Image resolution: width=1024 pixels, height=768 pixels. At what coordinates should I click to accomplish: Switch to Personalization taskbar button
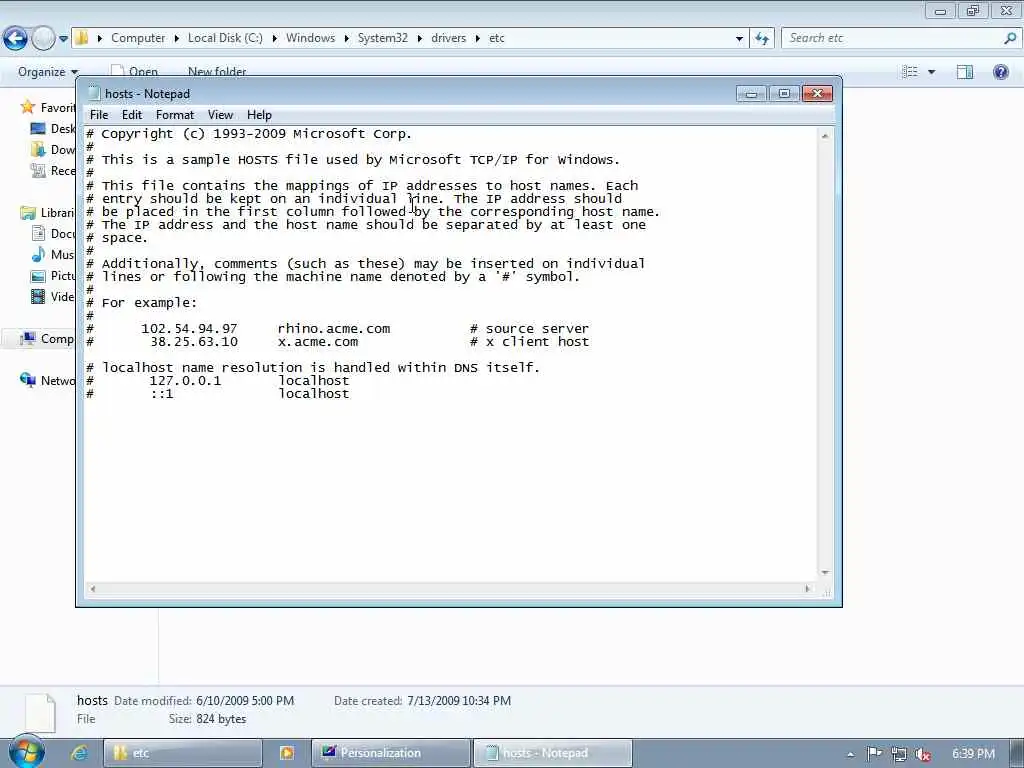tap(391, 753)
